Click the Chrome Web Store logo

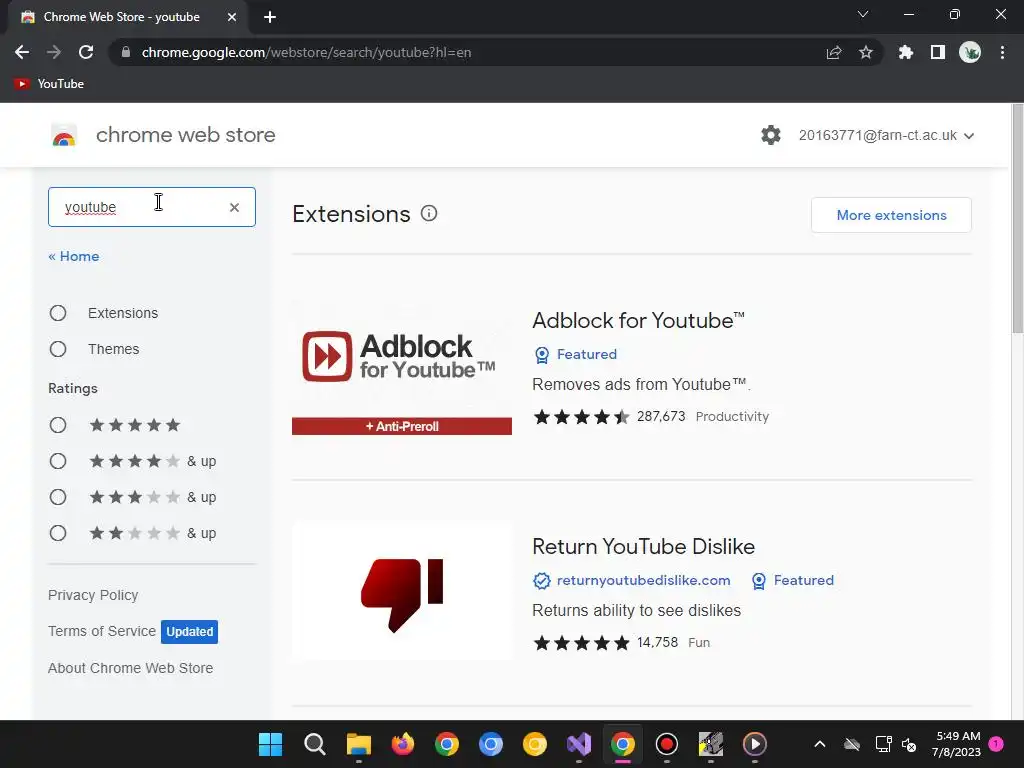point(64,135)
